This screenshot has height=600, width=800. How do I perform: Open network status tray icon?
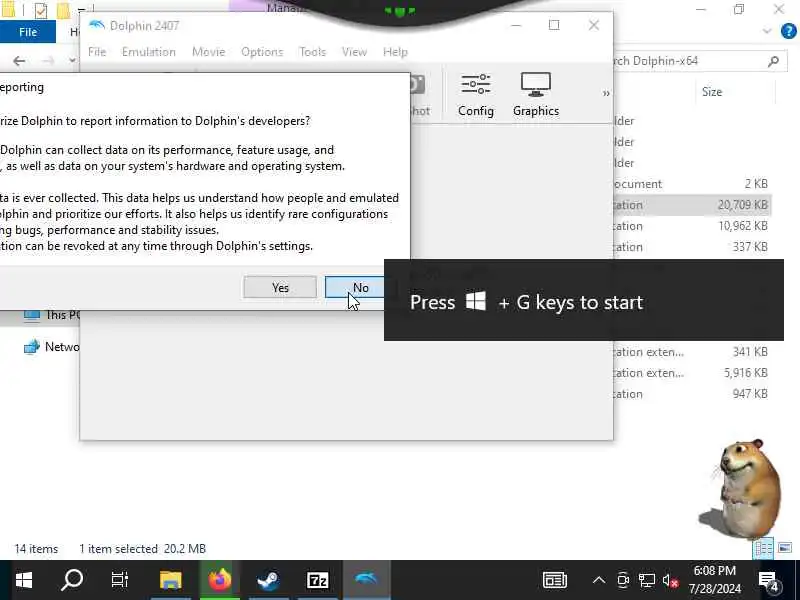tap(646, 580)
